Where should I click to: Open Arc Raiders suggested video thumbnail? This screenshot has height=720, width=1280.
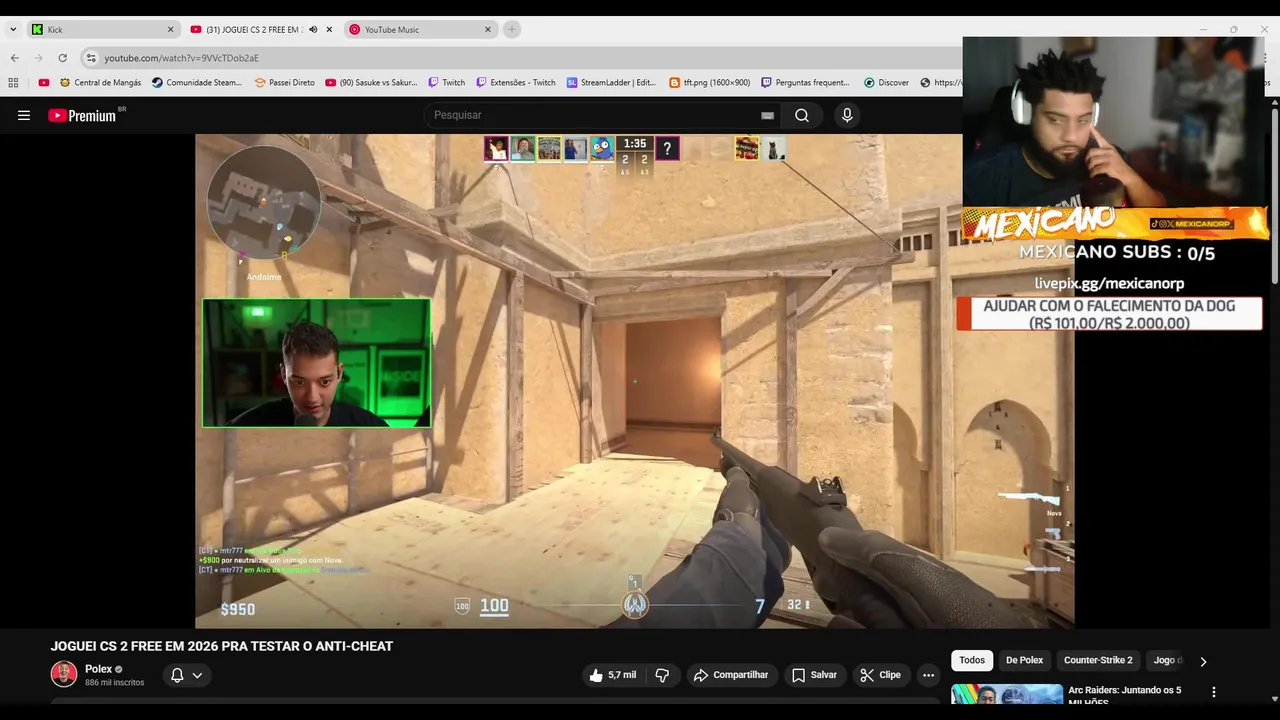1007,694
